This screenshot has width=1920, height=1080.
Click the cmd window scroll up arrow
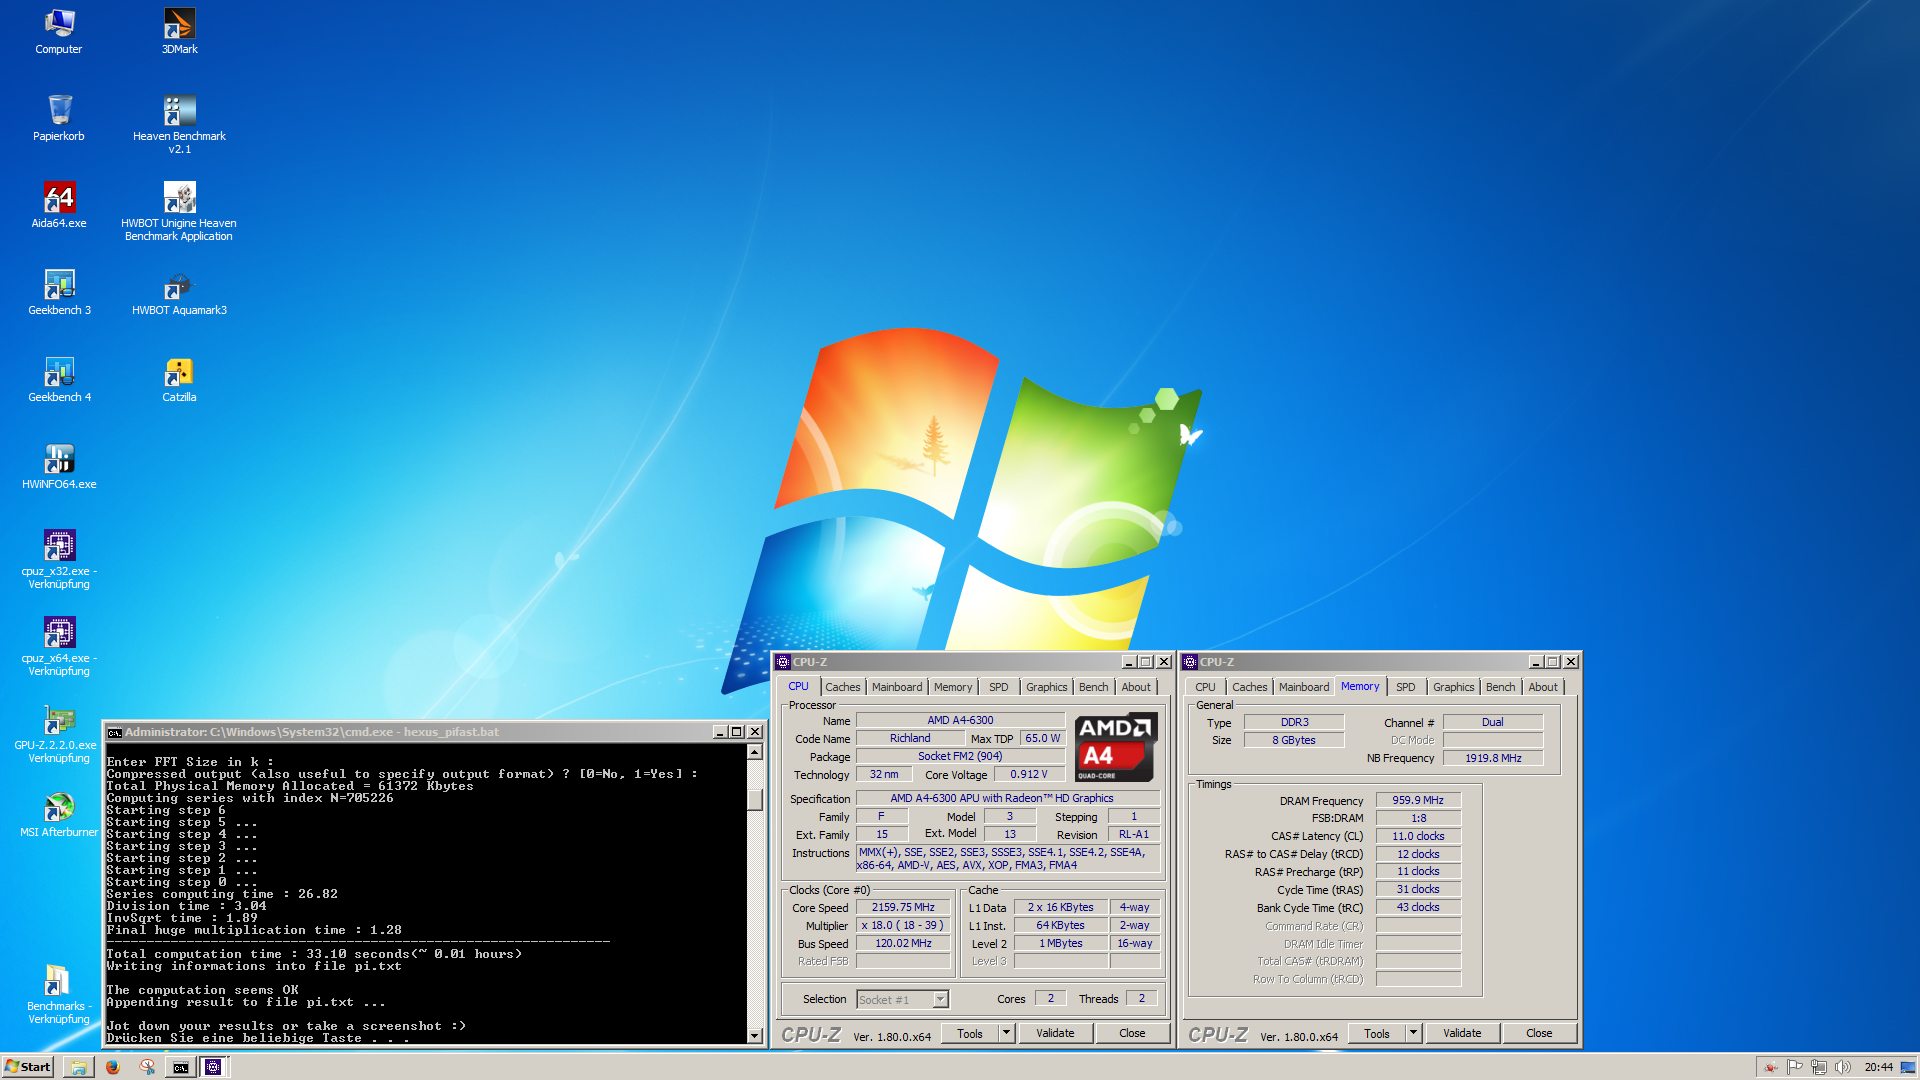755,752
